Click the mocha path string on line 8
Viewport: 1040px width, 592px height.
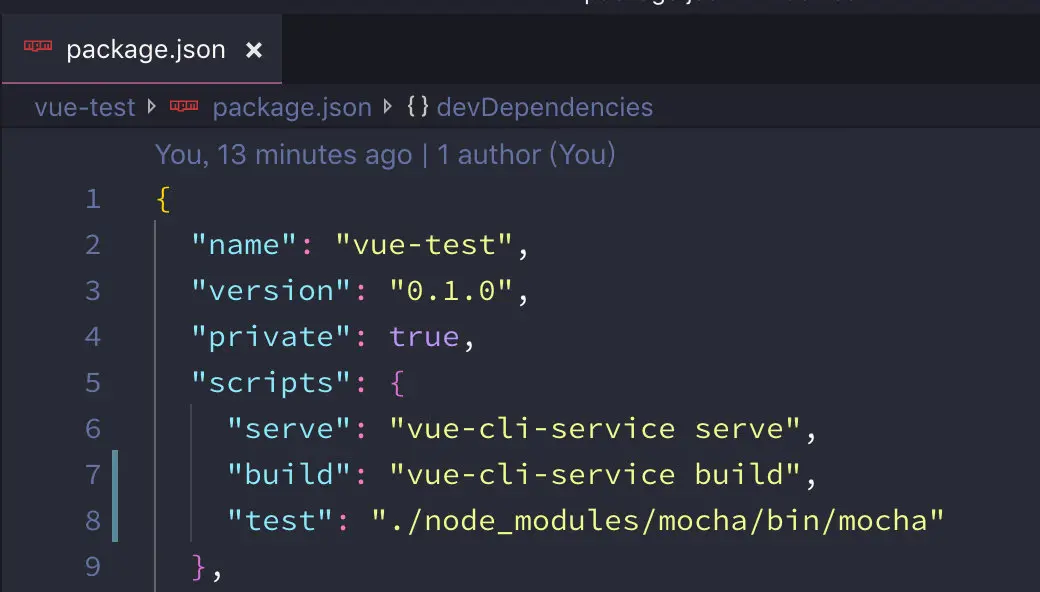pyautogui.click(x=658, y=520)
